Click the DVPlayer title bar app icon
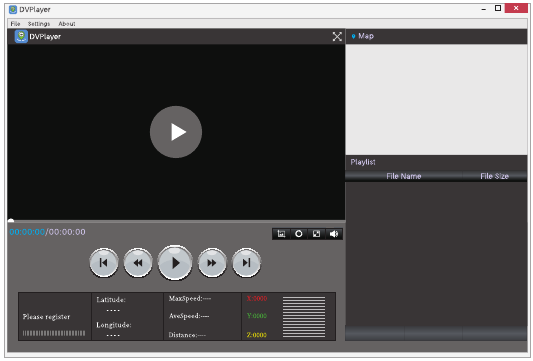The image size is (533, 361). pyautogui.click(x=13, y=10)
